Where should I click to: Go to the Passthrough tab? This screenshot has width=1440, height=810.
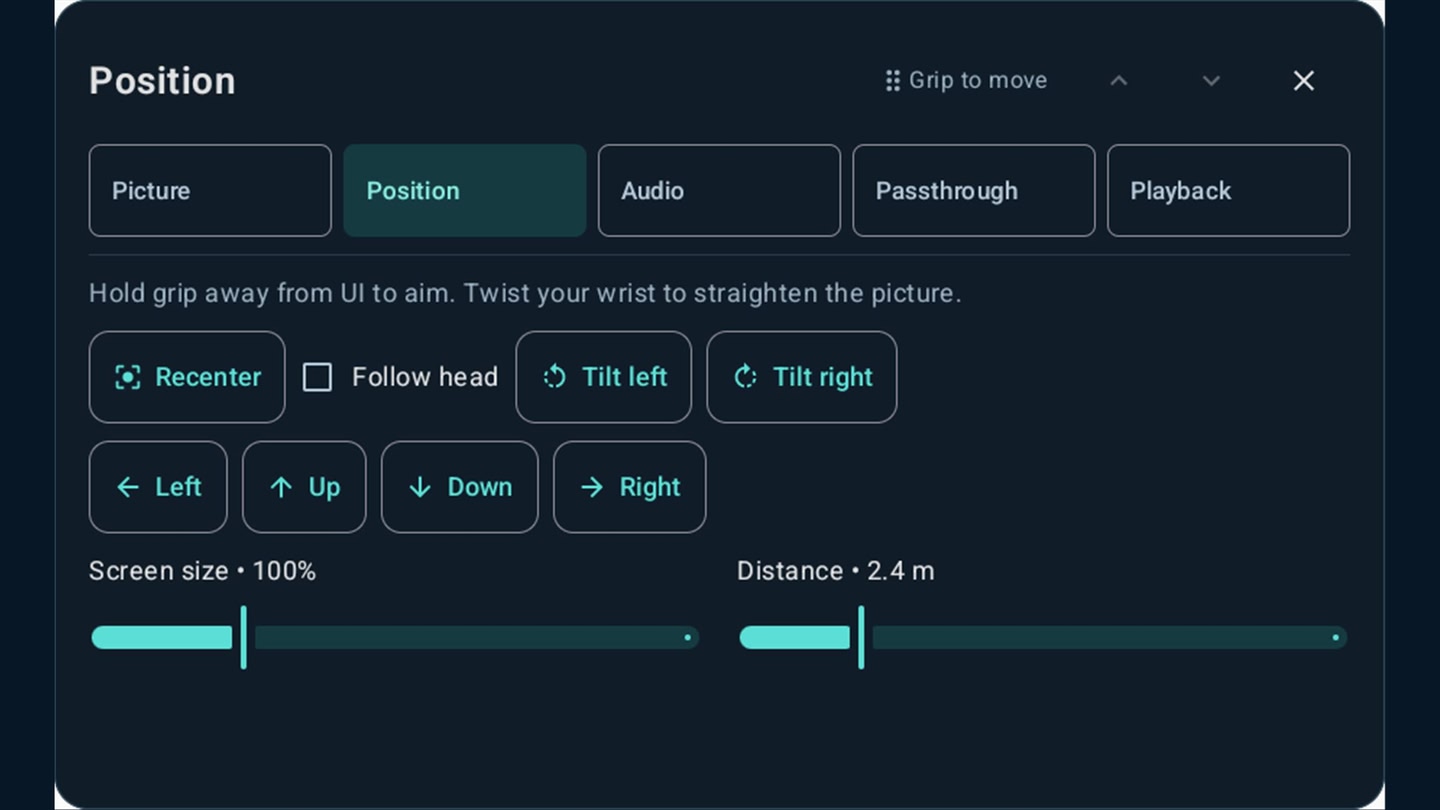(974, 191)
